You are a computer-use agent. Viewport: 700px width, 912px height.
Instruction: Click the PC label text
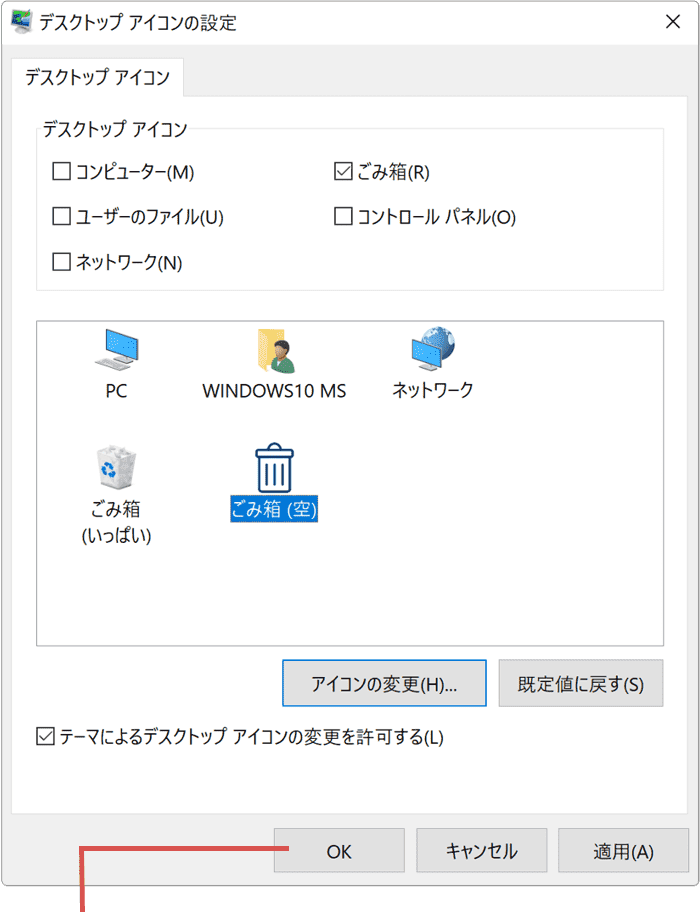click(x=116, y=391)
